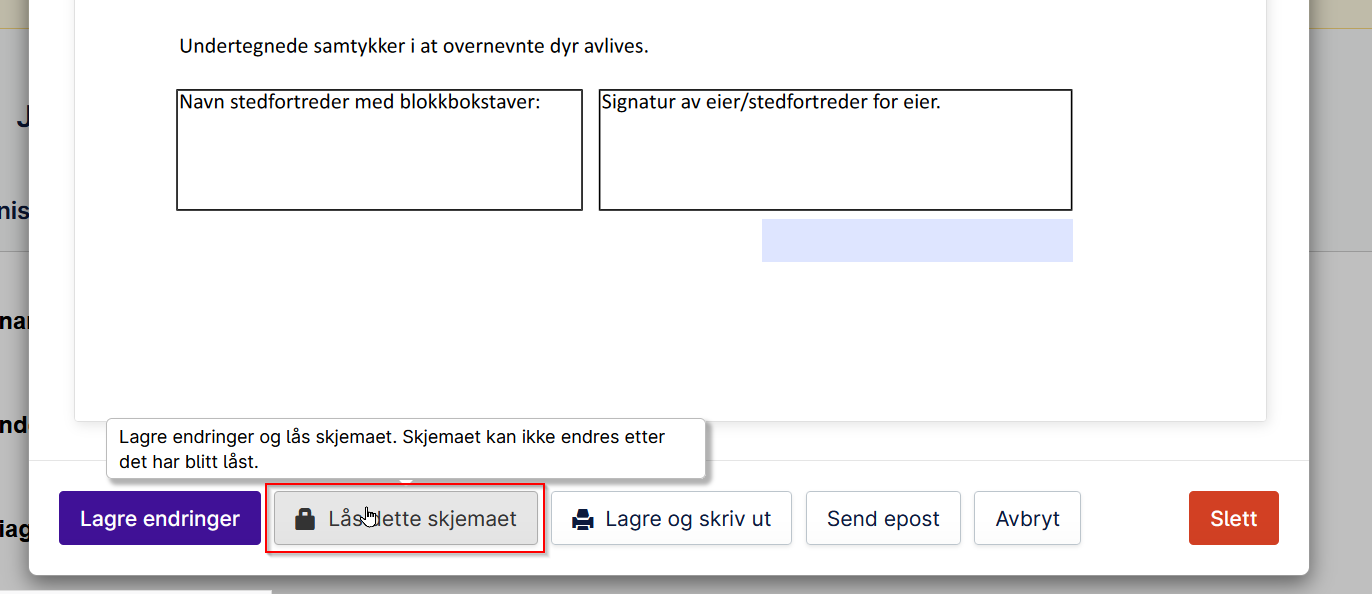The image size is (1372, 594).
Task: Choose Lagre og skriv ut to print
Action: (671, 518)
